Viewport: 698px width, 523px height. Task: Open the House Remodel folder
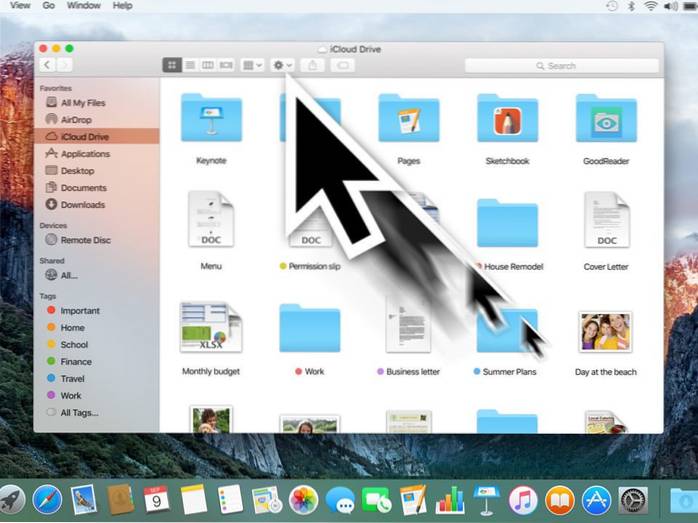coord(507,223)
